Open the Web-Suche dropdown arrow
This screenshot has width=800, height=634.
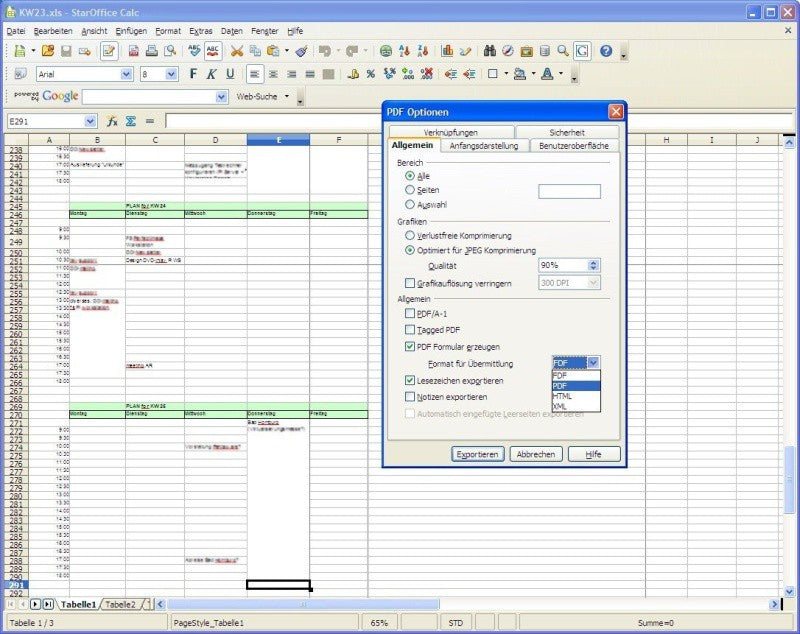click(x=287, y=96)
